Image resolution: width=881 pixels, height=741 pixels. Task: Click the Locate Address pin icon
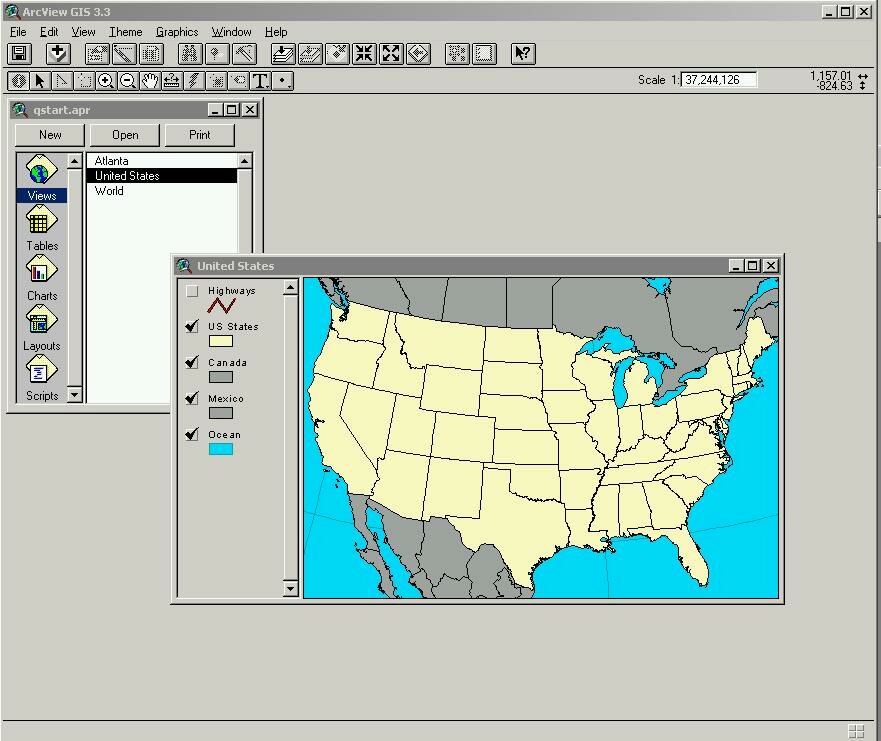click(217, 54)
